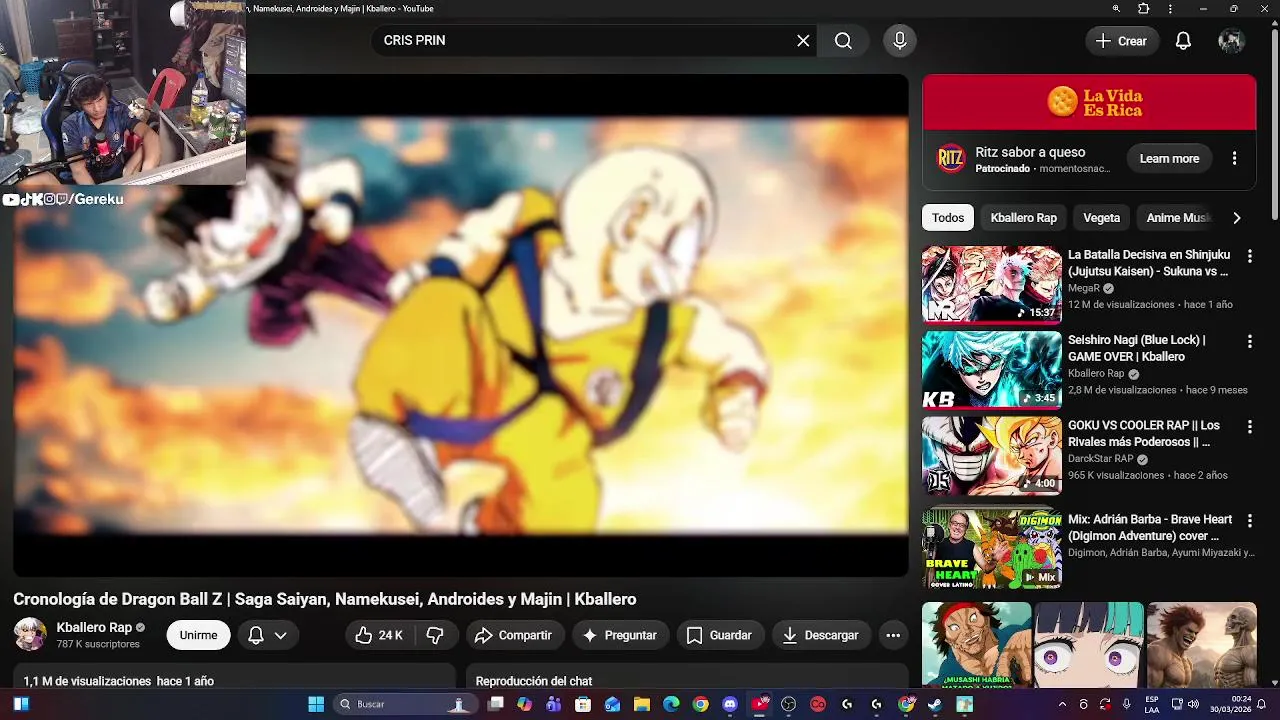
Task: Click the magnifier search button
Action: 843,40
